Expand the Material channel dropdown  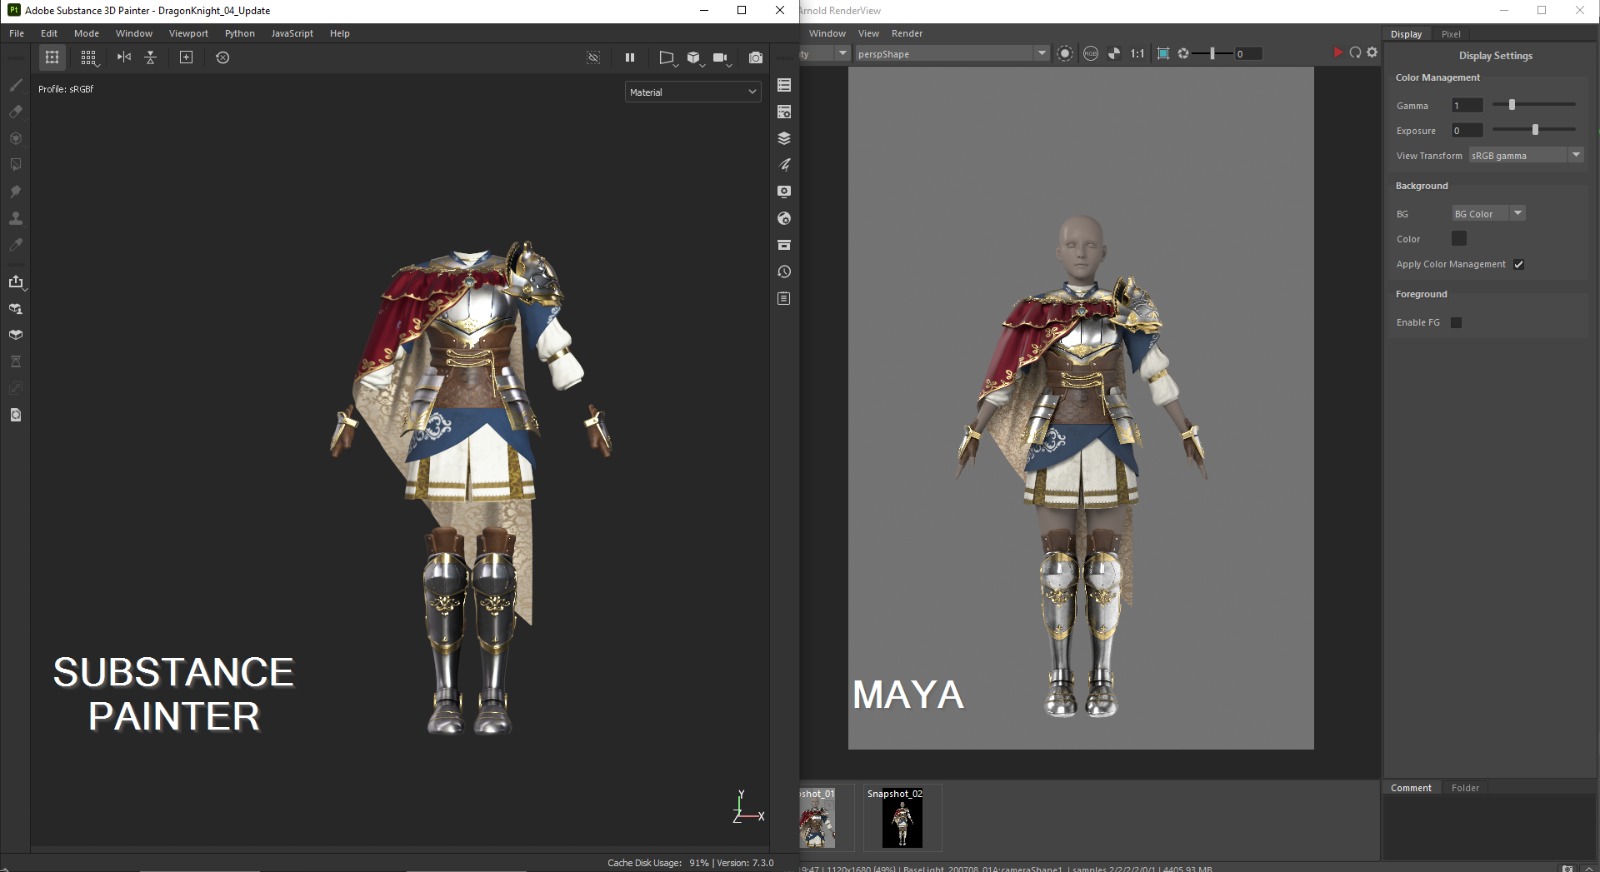coord(693,92)
